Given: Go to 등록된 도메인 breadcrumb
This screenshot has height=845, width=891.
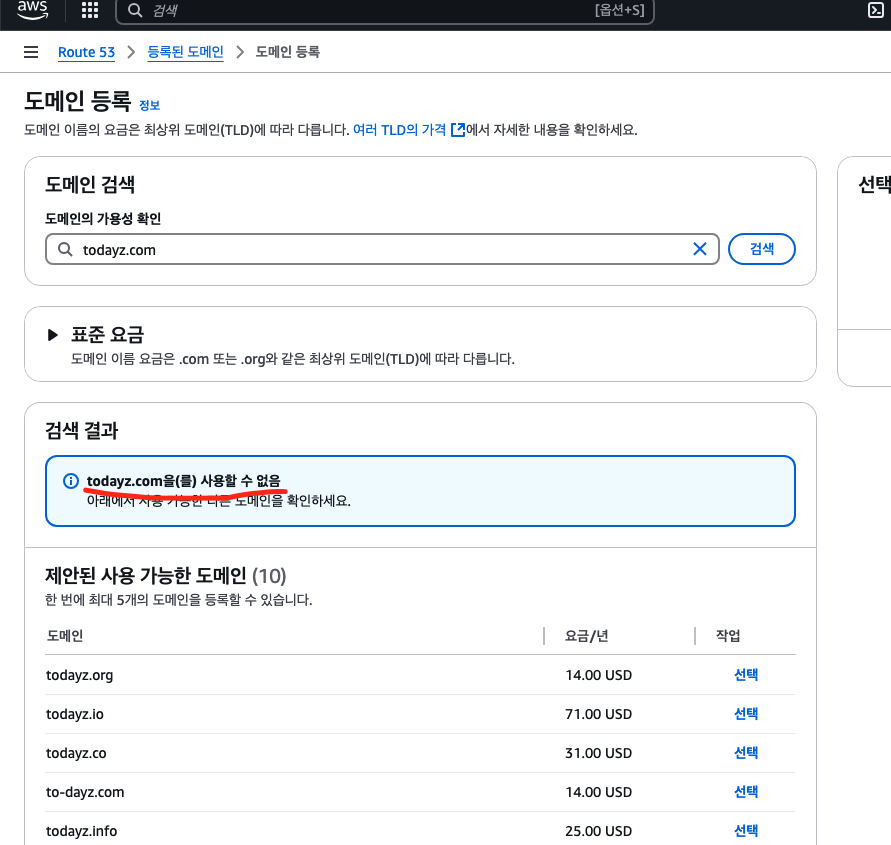Looking at the screenshot, I should coord(185,52).
